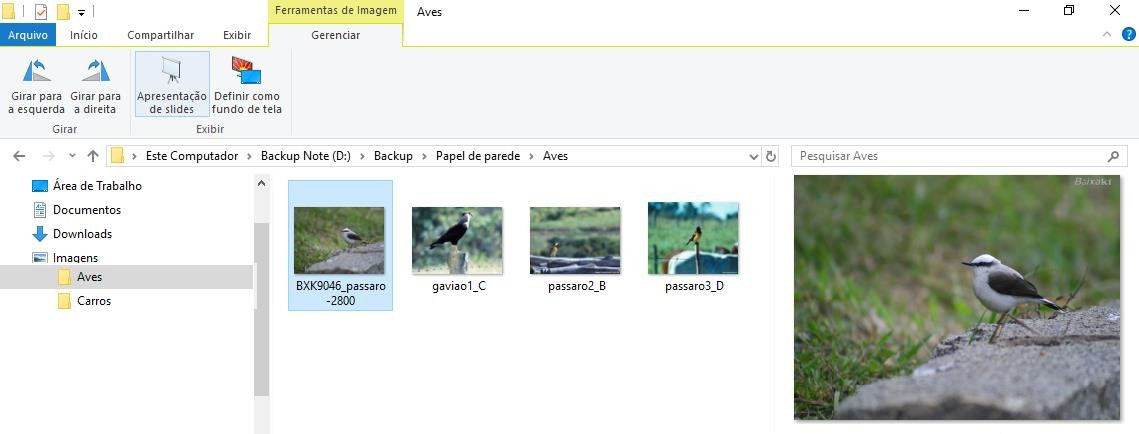Open recent locations dropdown arrow
The height and width of the screenshot is (434, 1139).
coord(72,156)
